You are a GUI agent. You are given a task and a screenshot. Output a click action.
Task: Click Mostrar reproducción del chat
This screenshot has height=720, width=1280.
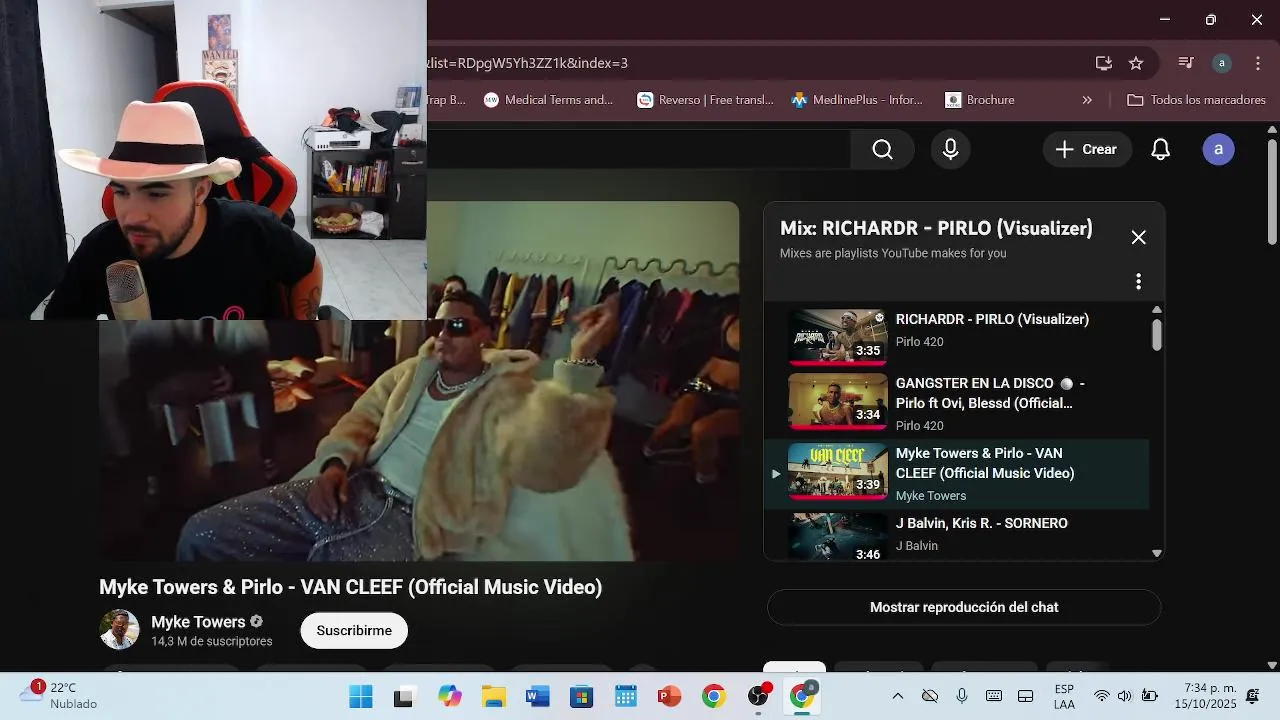(x=964, y=607)
